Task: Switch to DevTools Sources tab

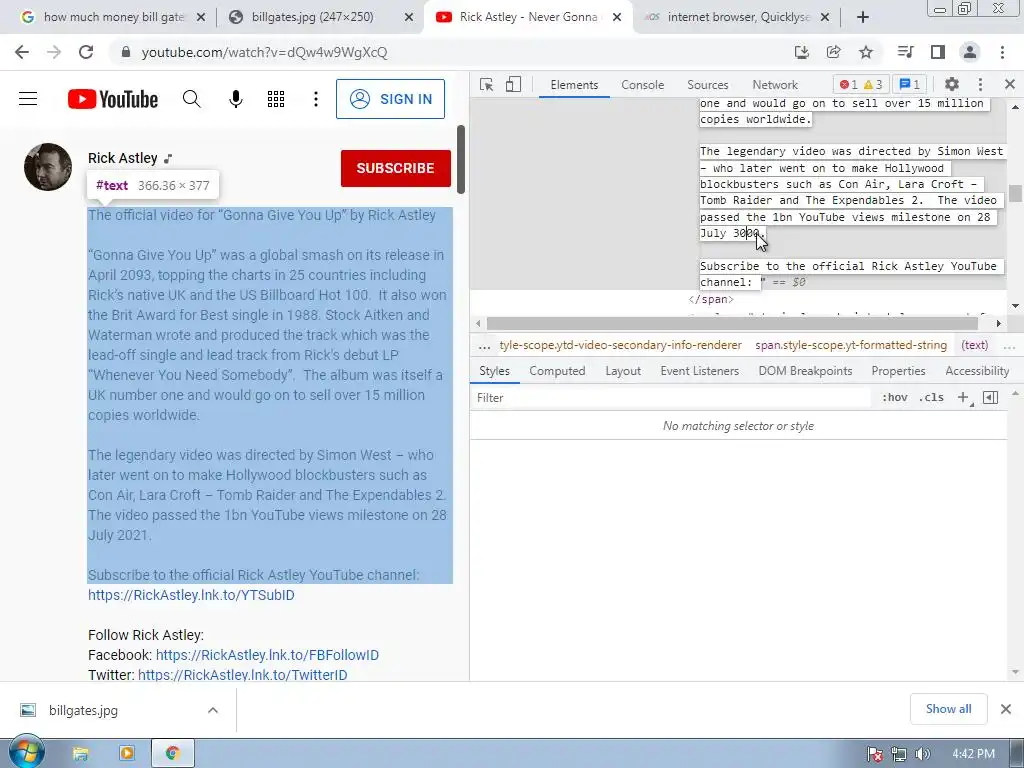Action: [x=707, y=85]
